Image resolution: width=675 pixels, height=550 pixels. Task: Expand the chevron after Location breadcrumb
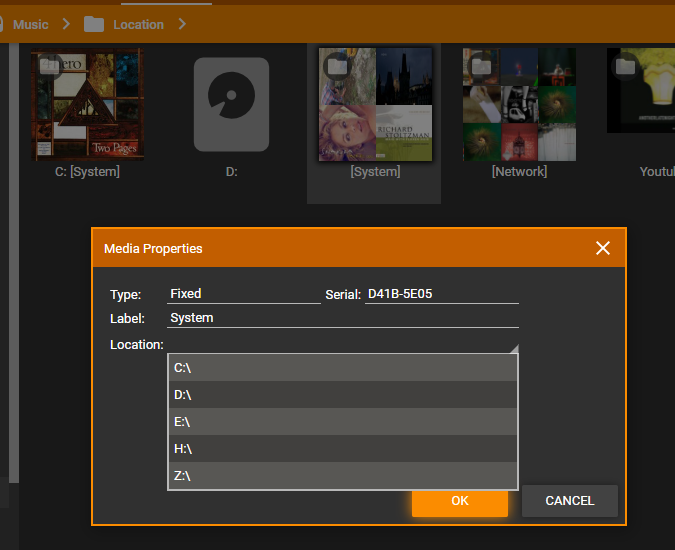(182, 24)
